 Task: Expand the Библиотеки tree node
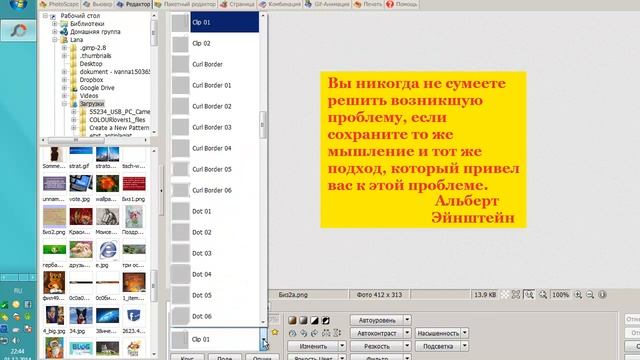click(x=55, y=24)
